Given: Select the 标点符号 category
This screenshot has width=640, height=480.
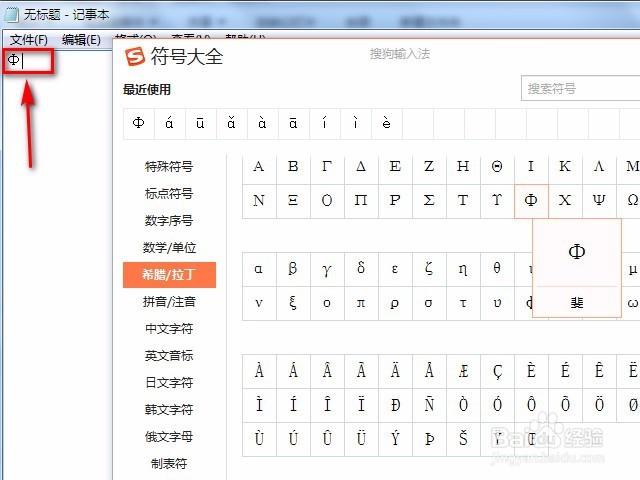Looking at the screenshot, I should pyautogui.click(x=169, y=193).
